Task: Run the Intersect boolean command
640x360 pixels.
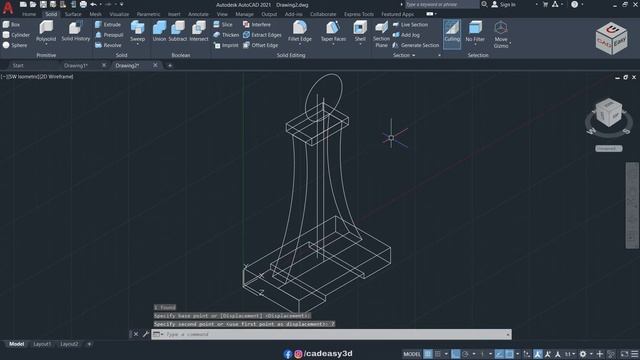Action: coord(199,31)
